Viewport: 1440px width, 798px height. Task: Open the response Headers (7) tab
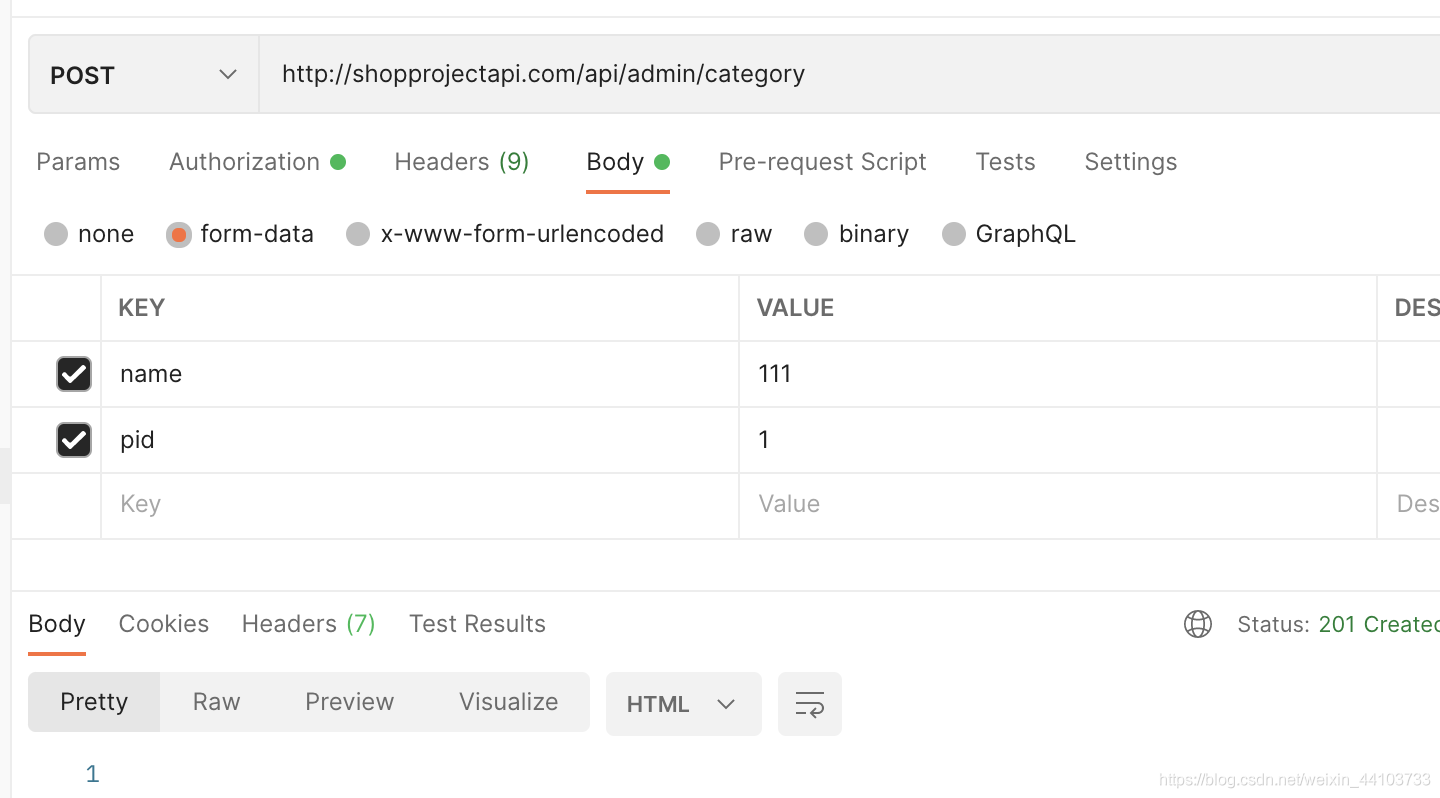309,624
